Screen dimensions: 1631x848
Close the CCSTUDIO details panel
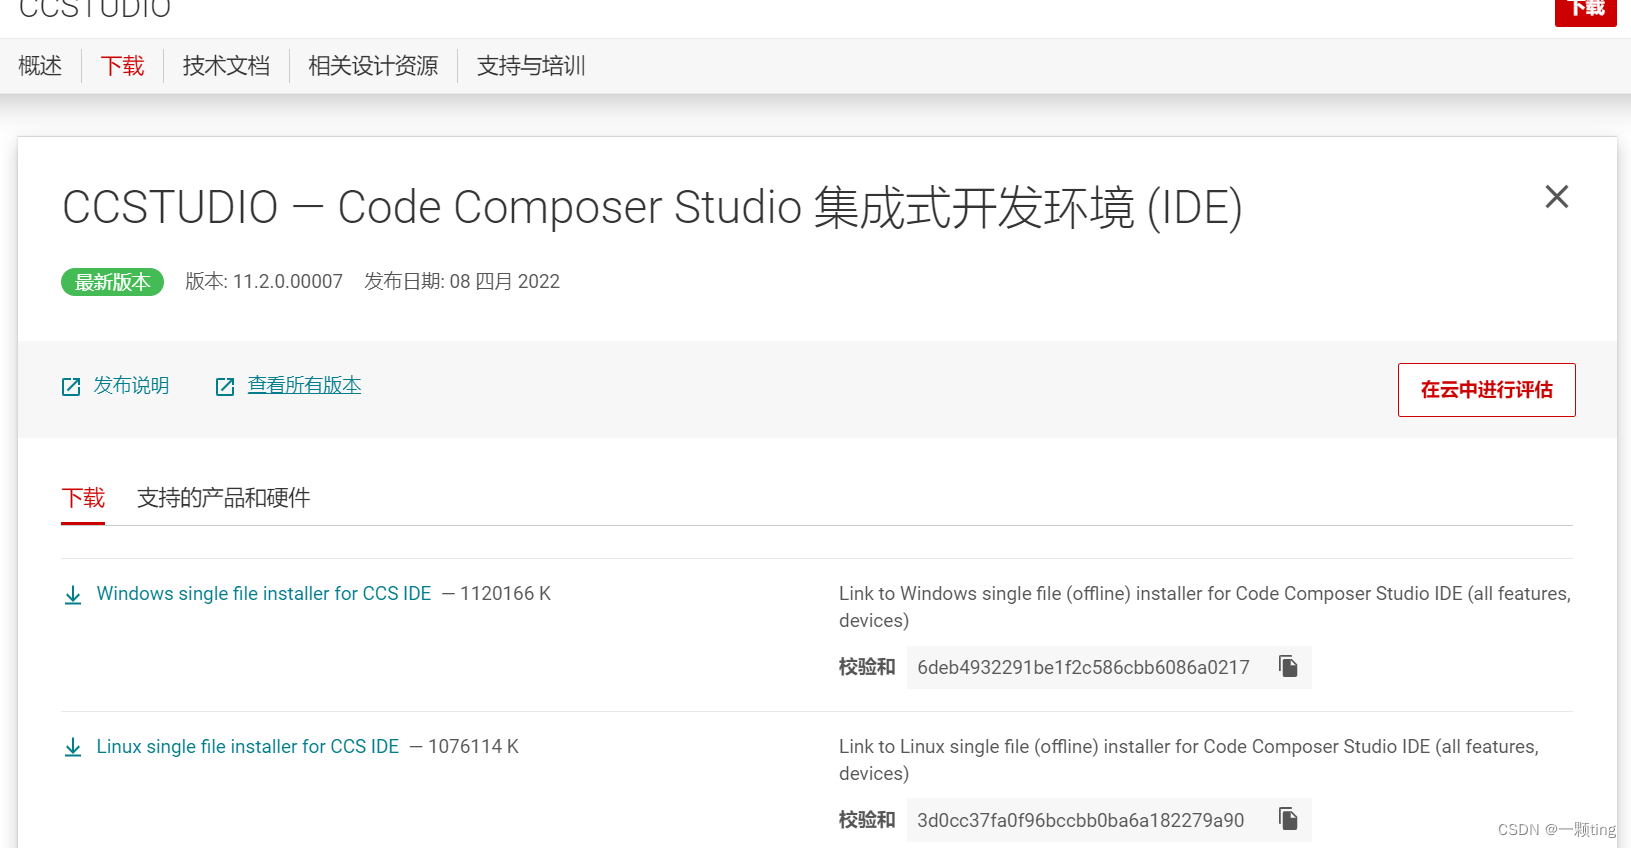(x=1556, y=197)
